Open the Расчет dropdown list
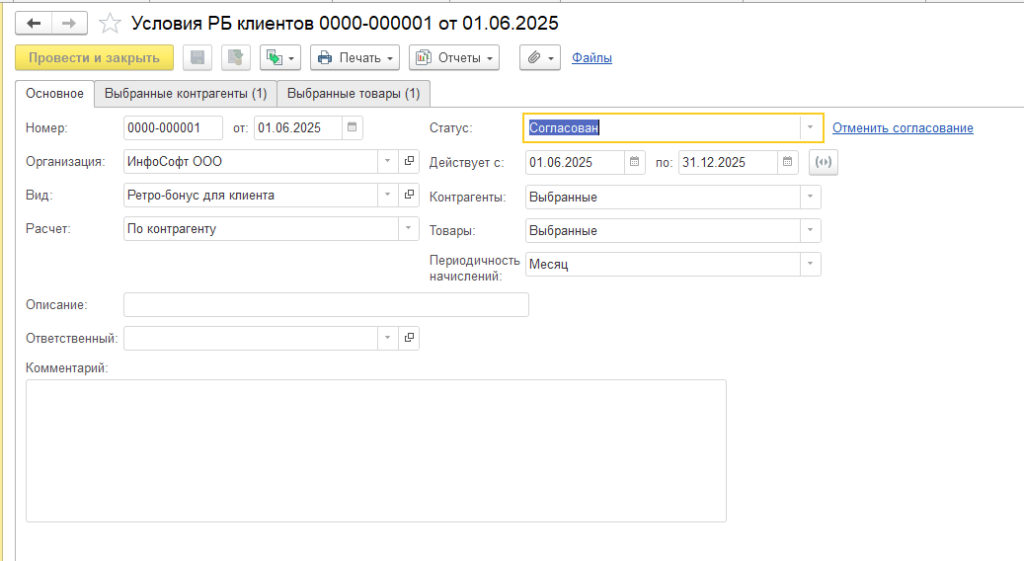Viewport: 1024px width, 561px height. point(408,229)
